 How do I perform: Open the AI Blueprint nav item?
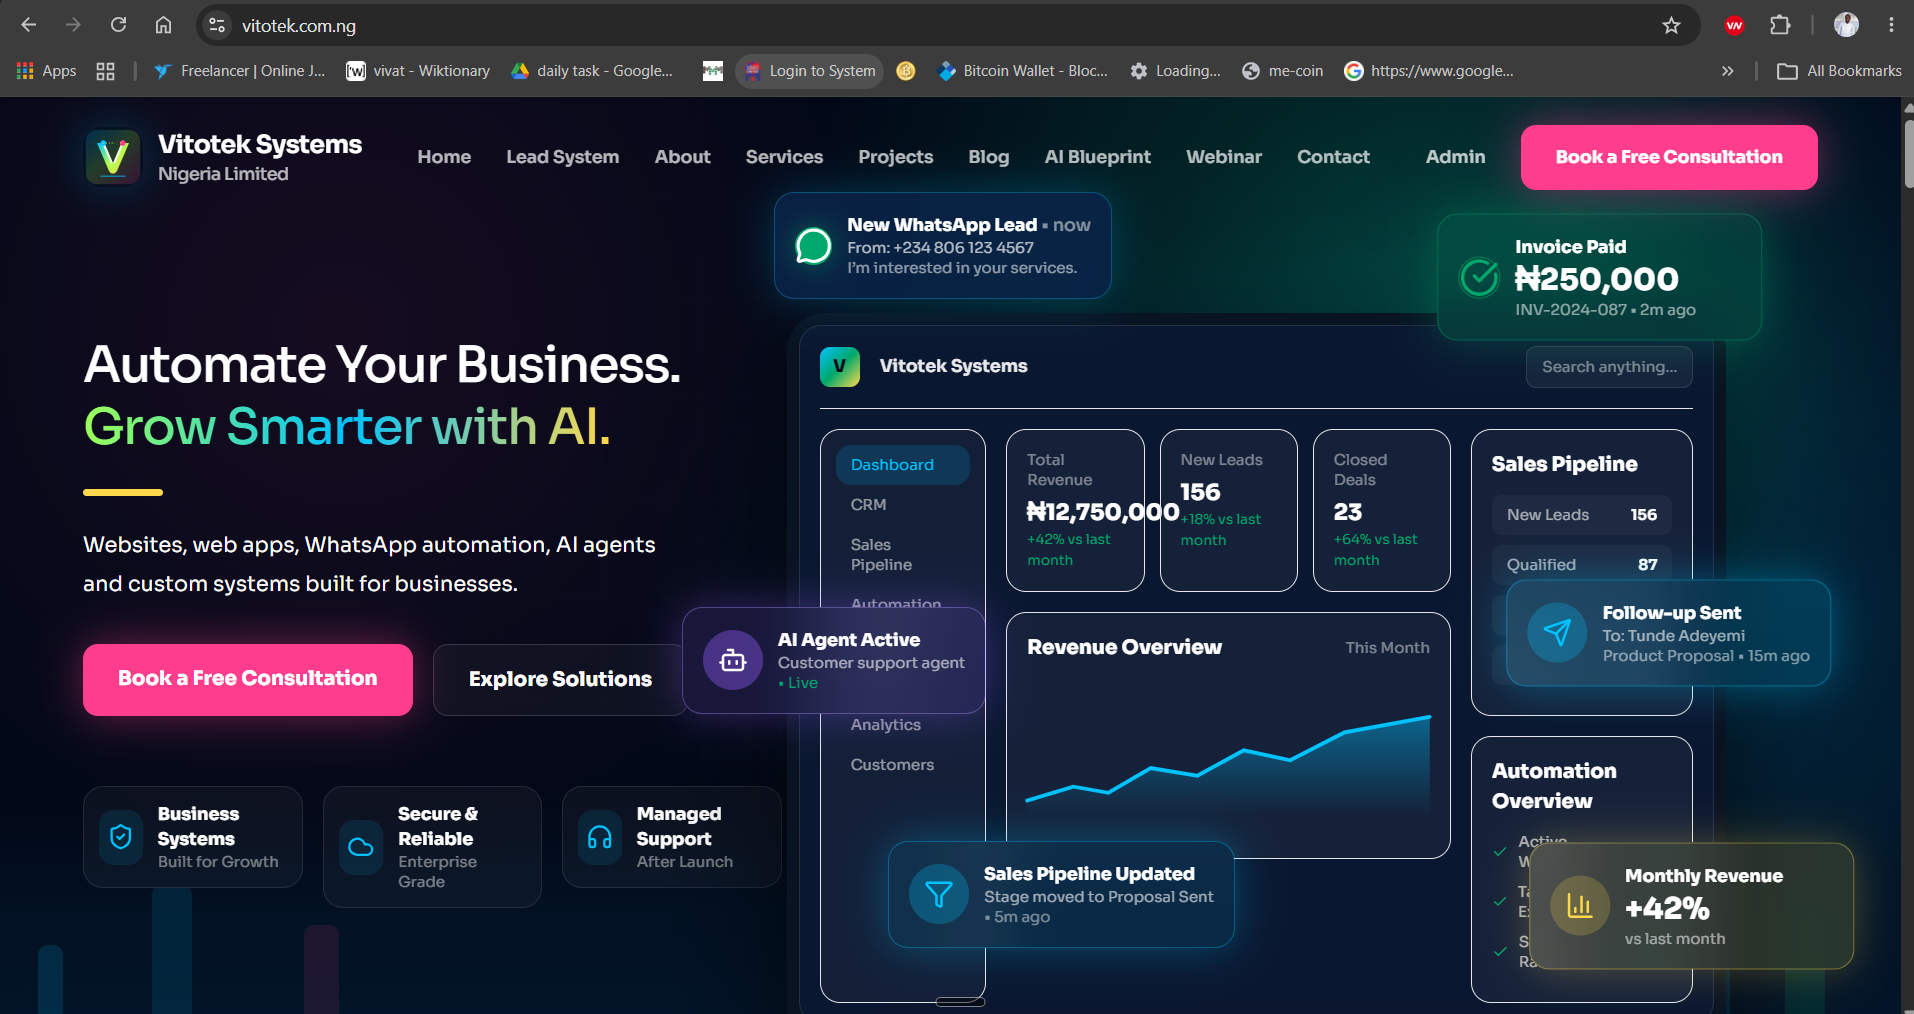coord(1098,157)
